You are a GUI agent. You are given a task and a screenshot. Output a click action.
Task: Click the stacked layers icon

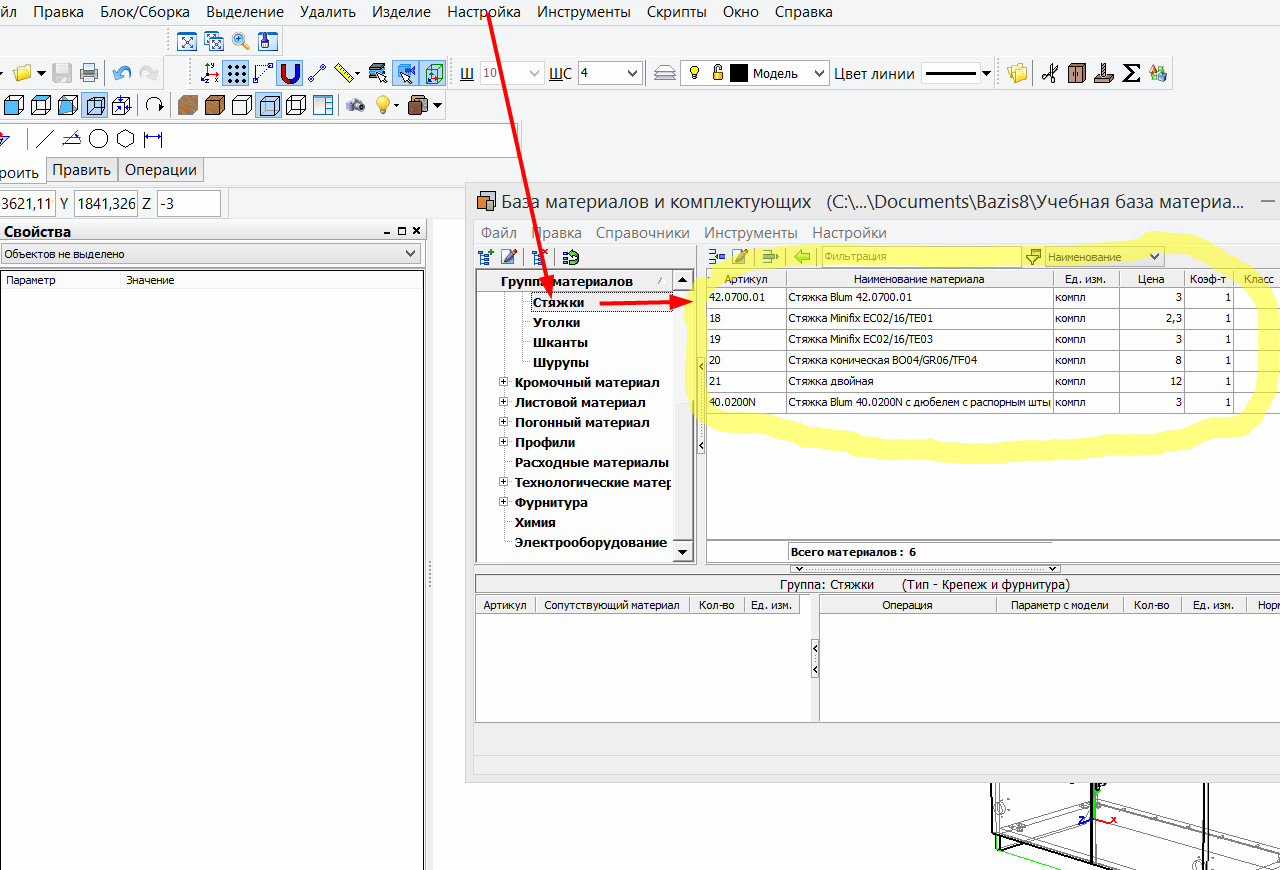(x=665, y=73)
